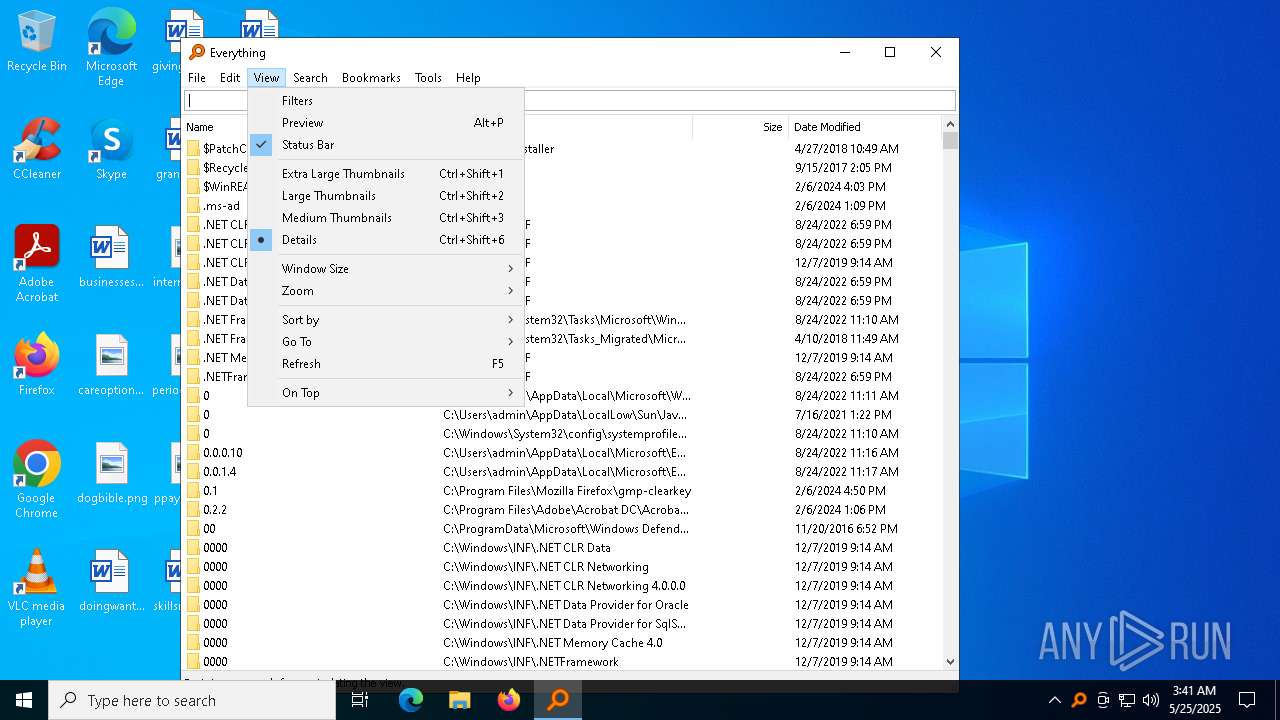The height and width of the screenshot is (720, 1280).
Task: Open network status tray icon
Action: coord(1127,700)
